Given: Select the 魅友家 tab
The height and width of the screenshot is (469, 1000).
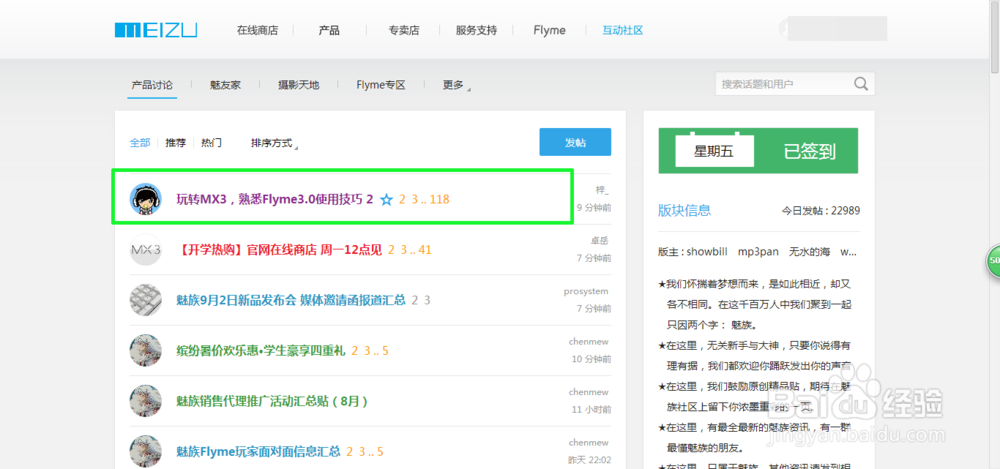Looking at the screenshot, I should click(225, 85).
